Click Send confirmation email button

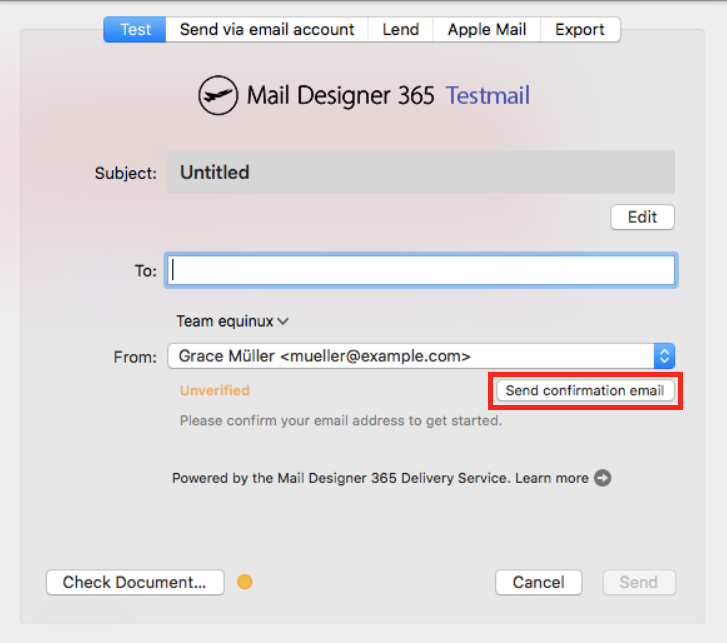[x=585, y=390]
